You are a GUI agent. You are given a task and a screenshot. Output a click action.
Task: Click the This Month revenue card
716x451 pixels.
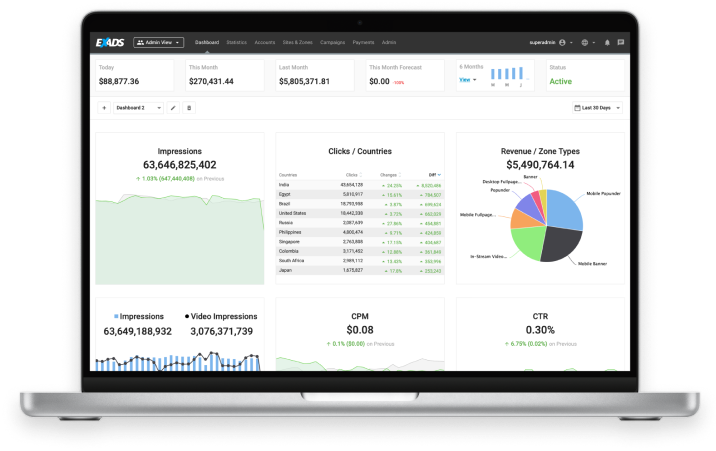point(224,75)
